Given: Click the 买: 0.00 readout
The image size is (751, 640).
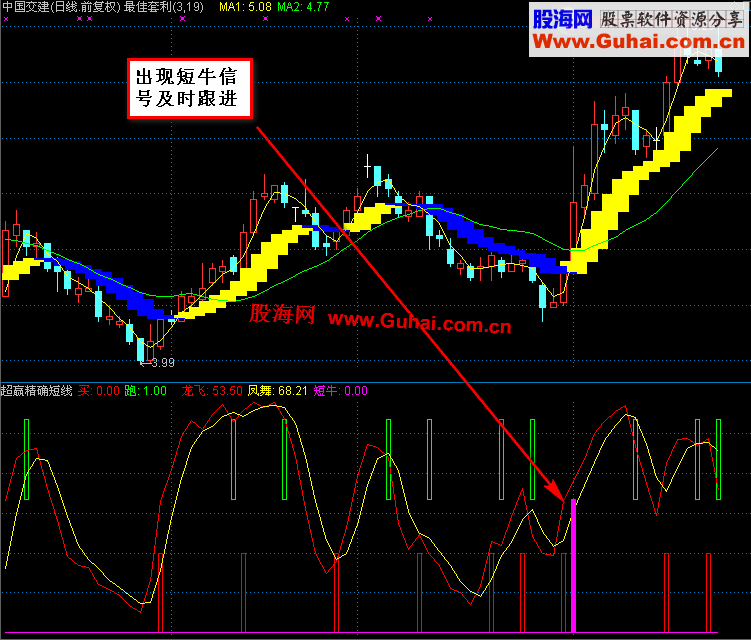Looking at the screenshot, I should coord(99,391).
